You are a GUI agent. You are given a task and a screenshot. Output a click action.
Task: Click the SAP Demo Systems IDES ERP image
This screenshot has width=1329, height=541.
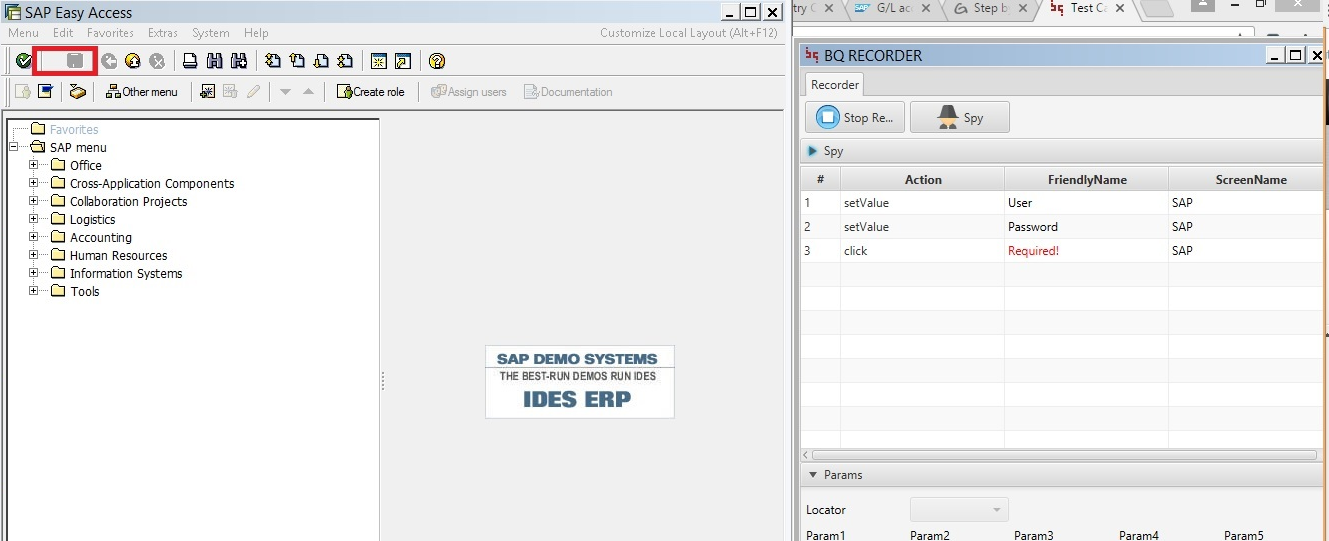click(x=580, y=382)
